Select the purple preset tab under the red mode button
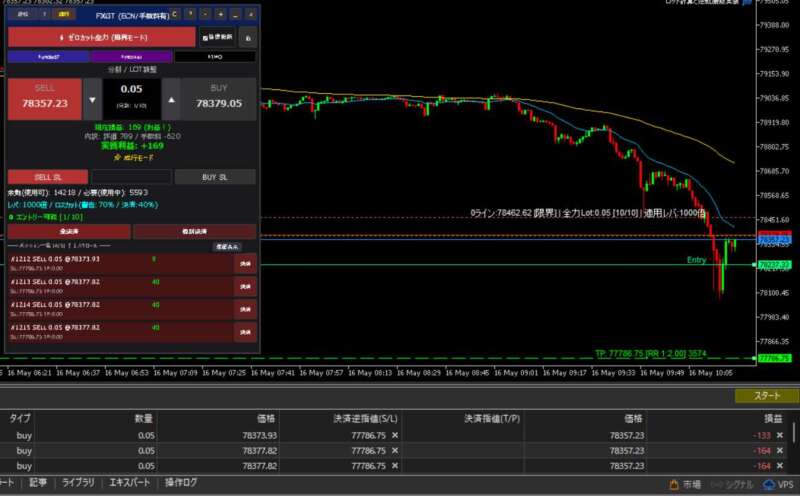The image size is (800, 496). click(x=131, y=57)
